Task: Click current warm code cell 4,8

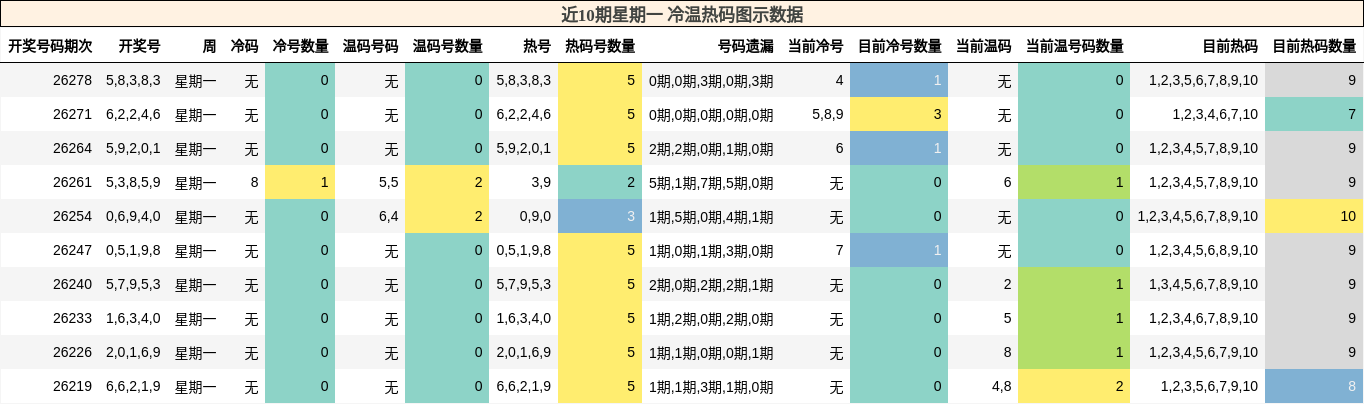Action: [1001, 386]
